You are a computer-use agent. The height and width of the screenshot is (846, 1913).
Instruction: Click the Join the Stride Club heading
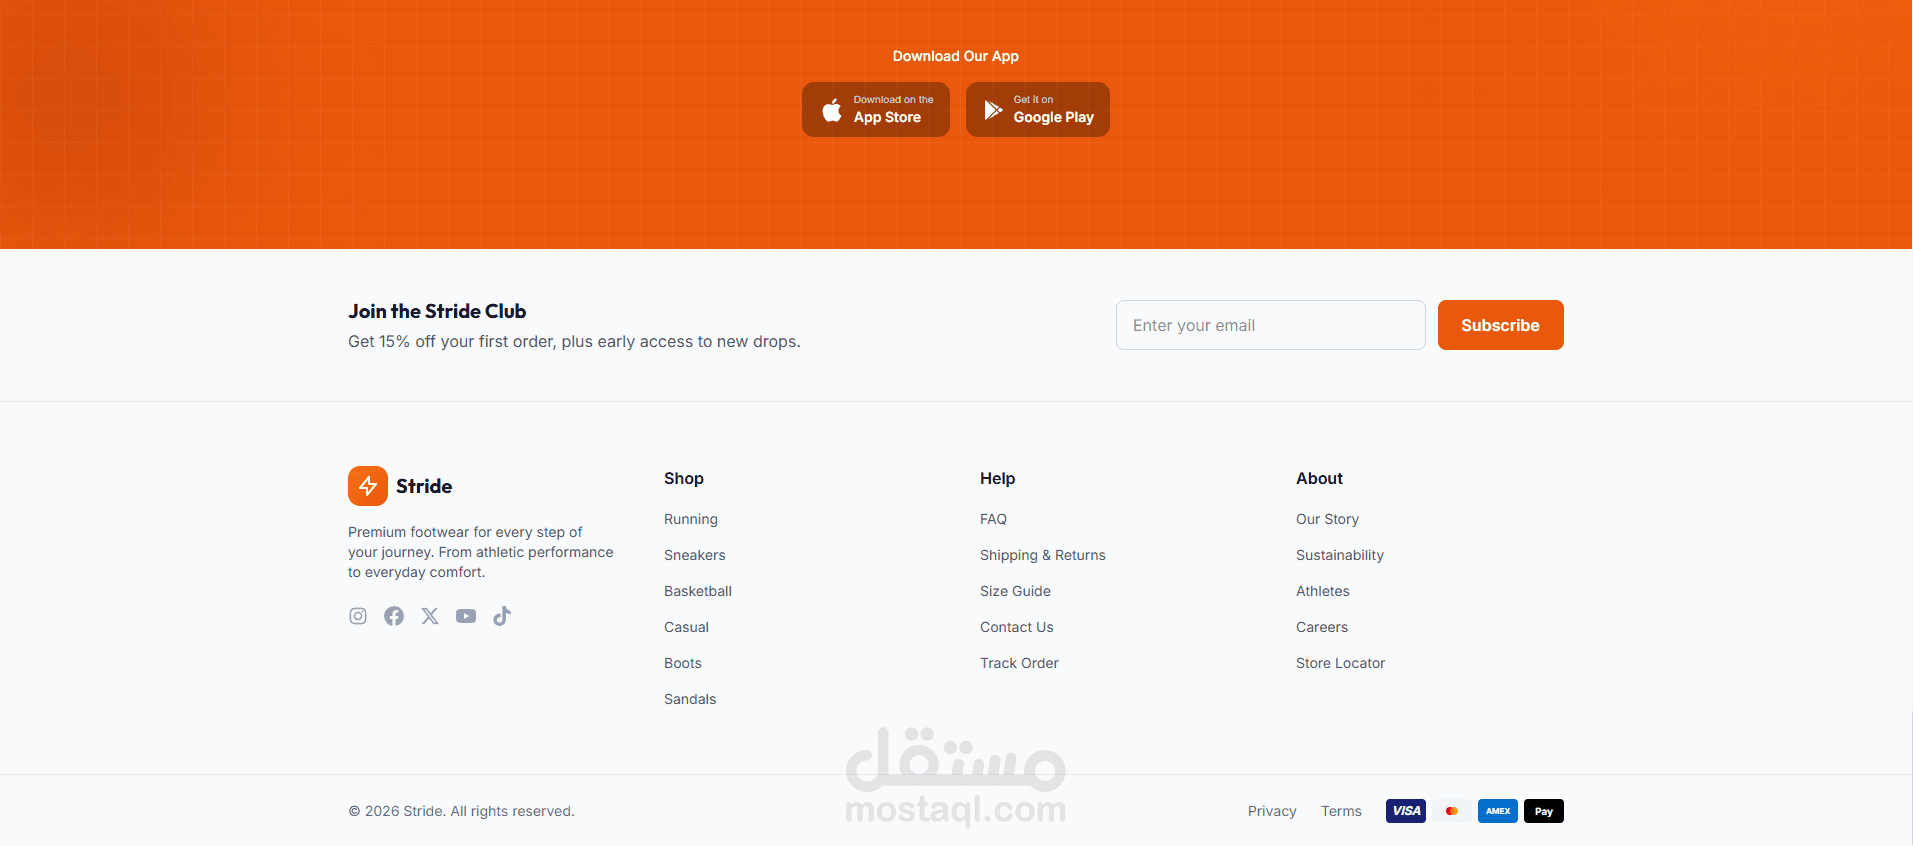(437, 311)
